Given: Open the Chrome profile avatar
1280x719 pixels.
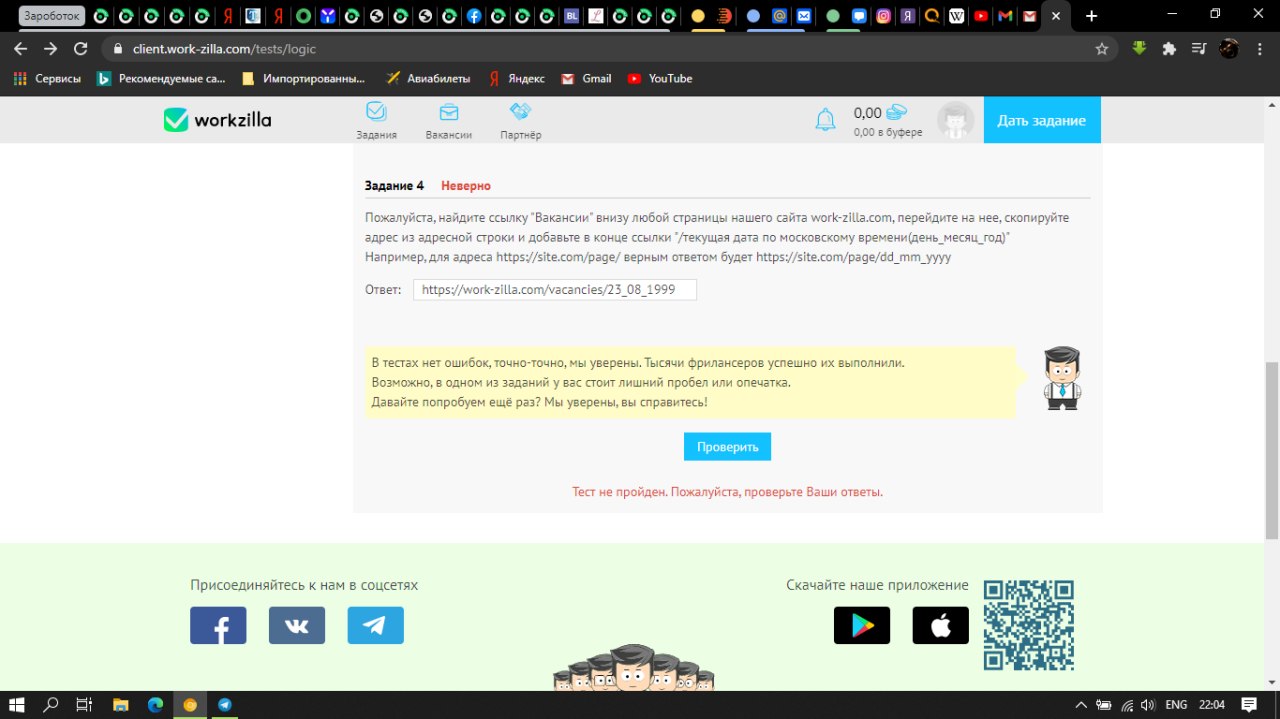Looking at the screenshot, I should pyautogui.click(x=1229, y=48).
